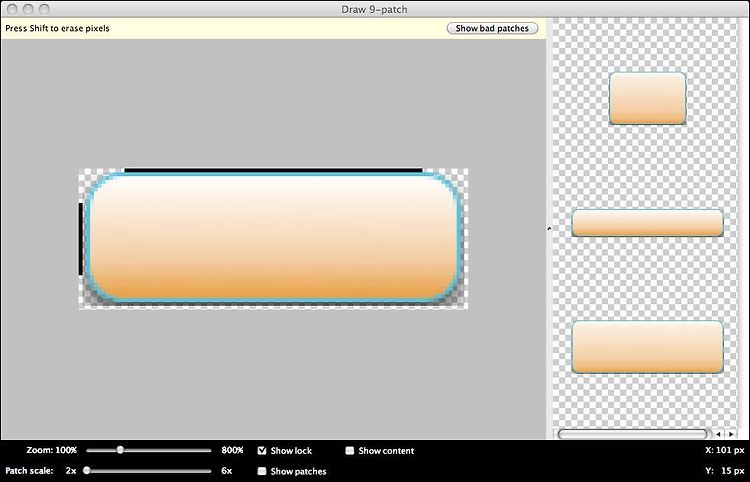Click the pane splitter collapse arrow
750x482 pixels.
click(x=549, y=229)
